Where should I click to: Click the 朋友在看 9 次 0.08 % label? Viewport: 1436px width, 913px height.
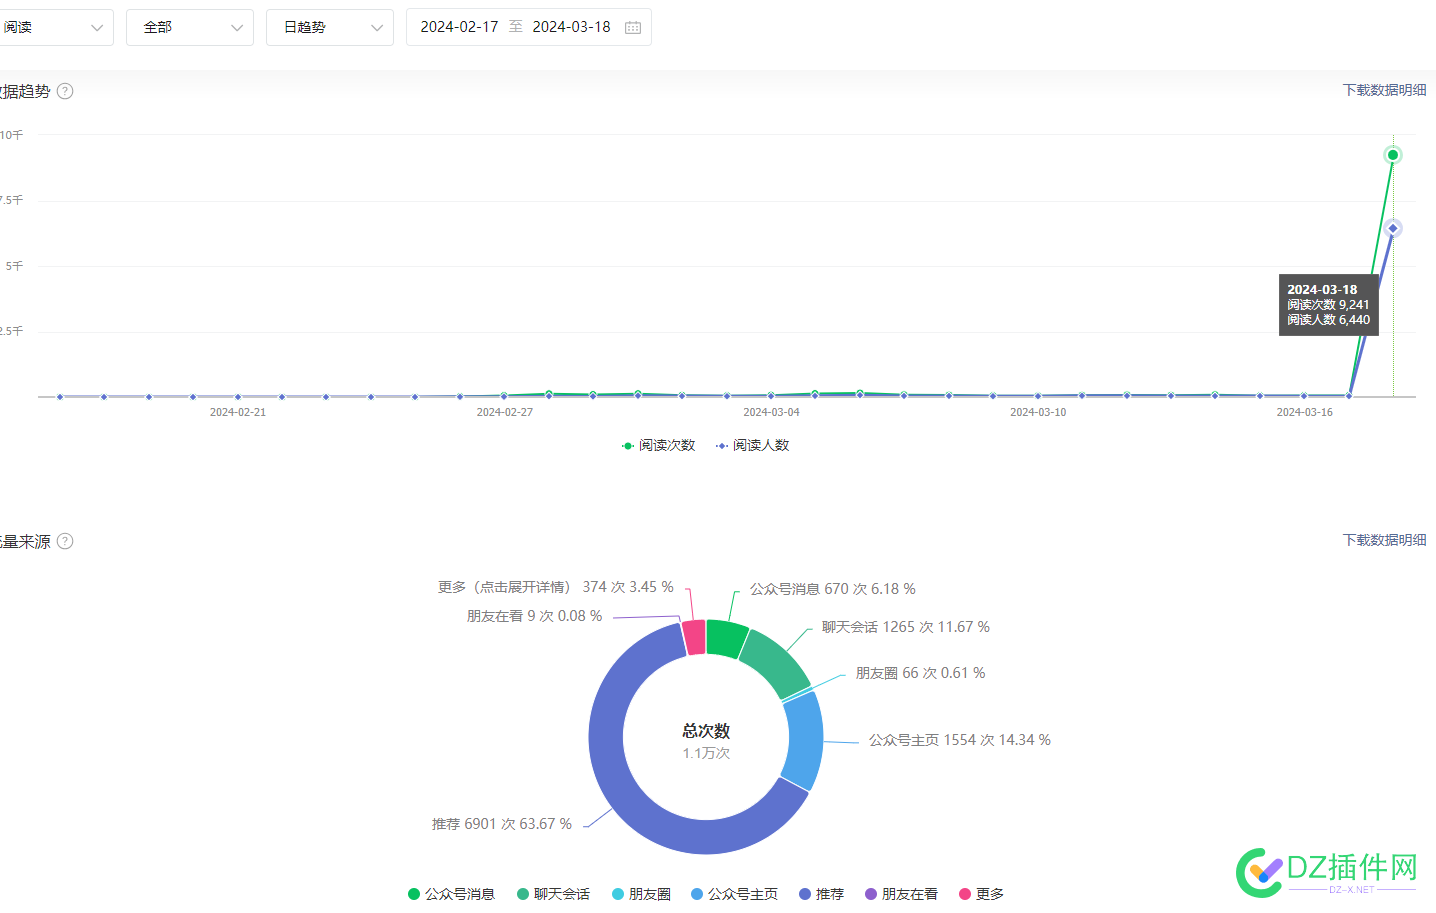534,616
